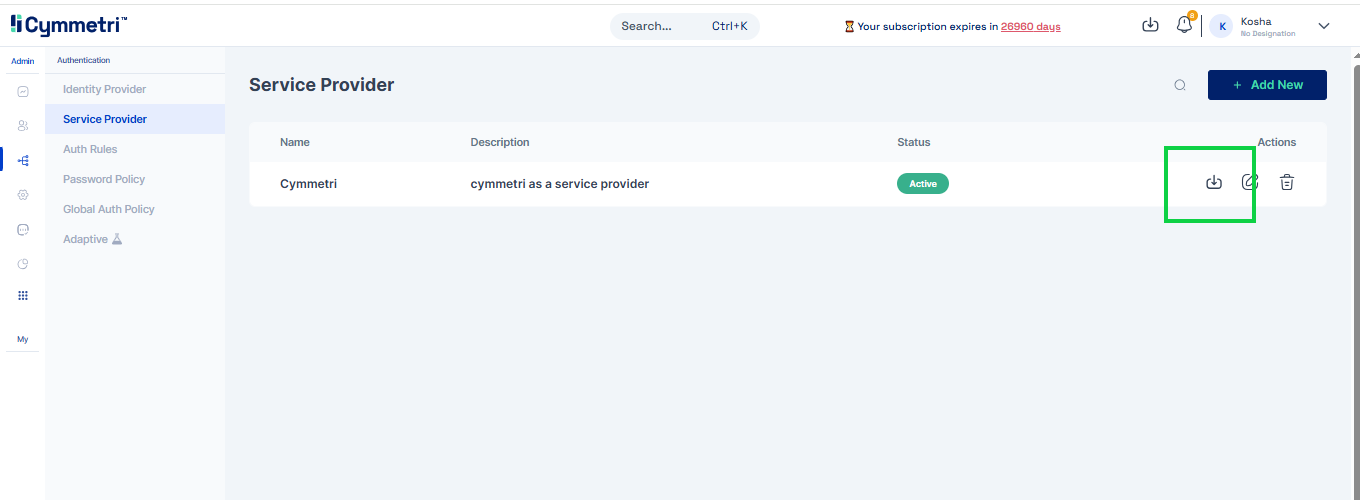
Task: Click the Status column header
Action: click(914, 142)
